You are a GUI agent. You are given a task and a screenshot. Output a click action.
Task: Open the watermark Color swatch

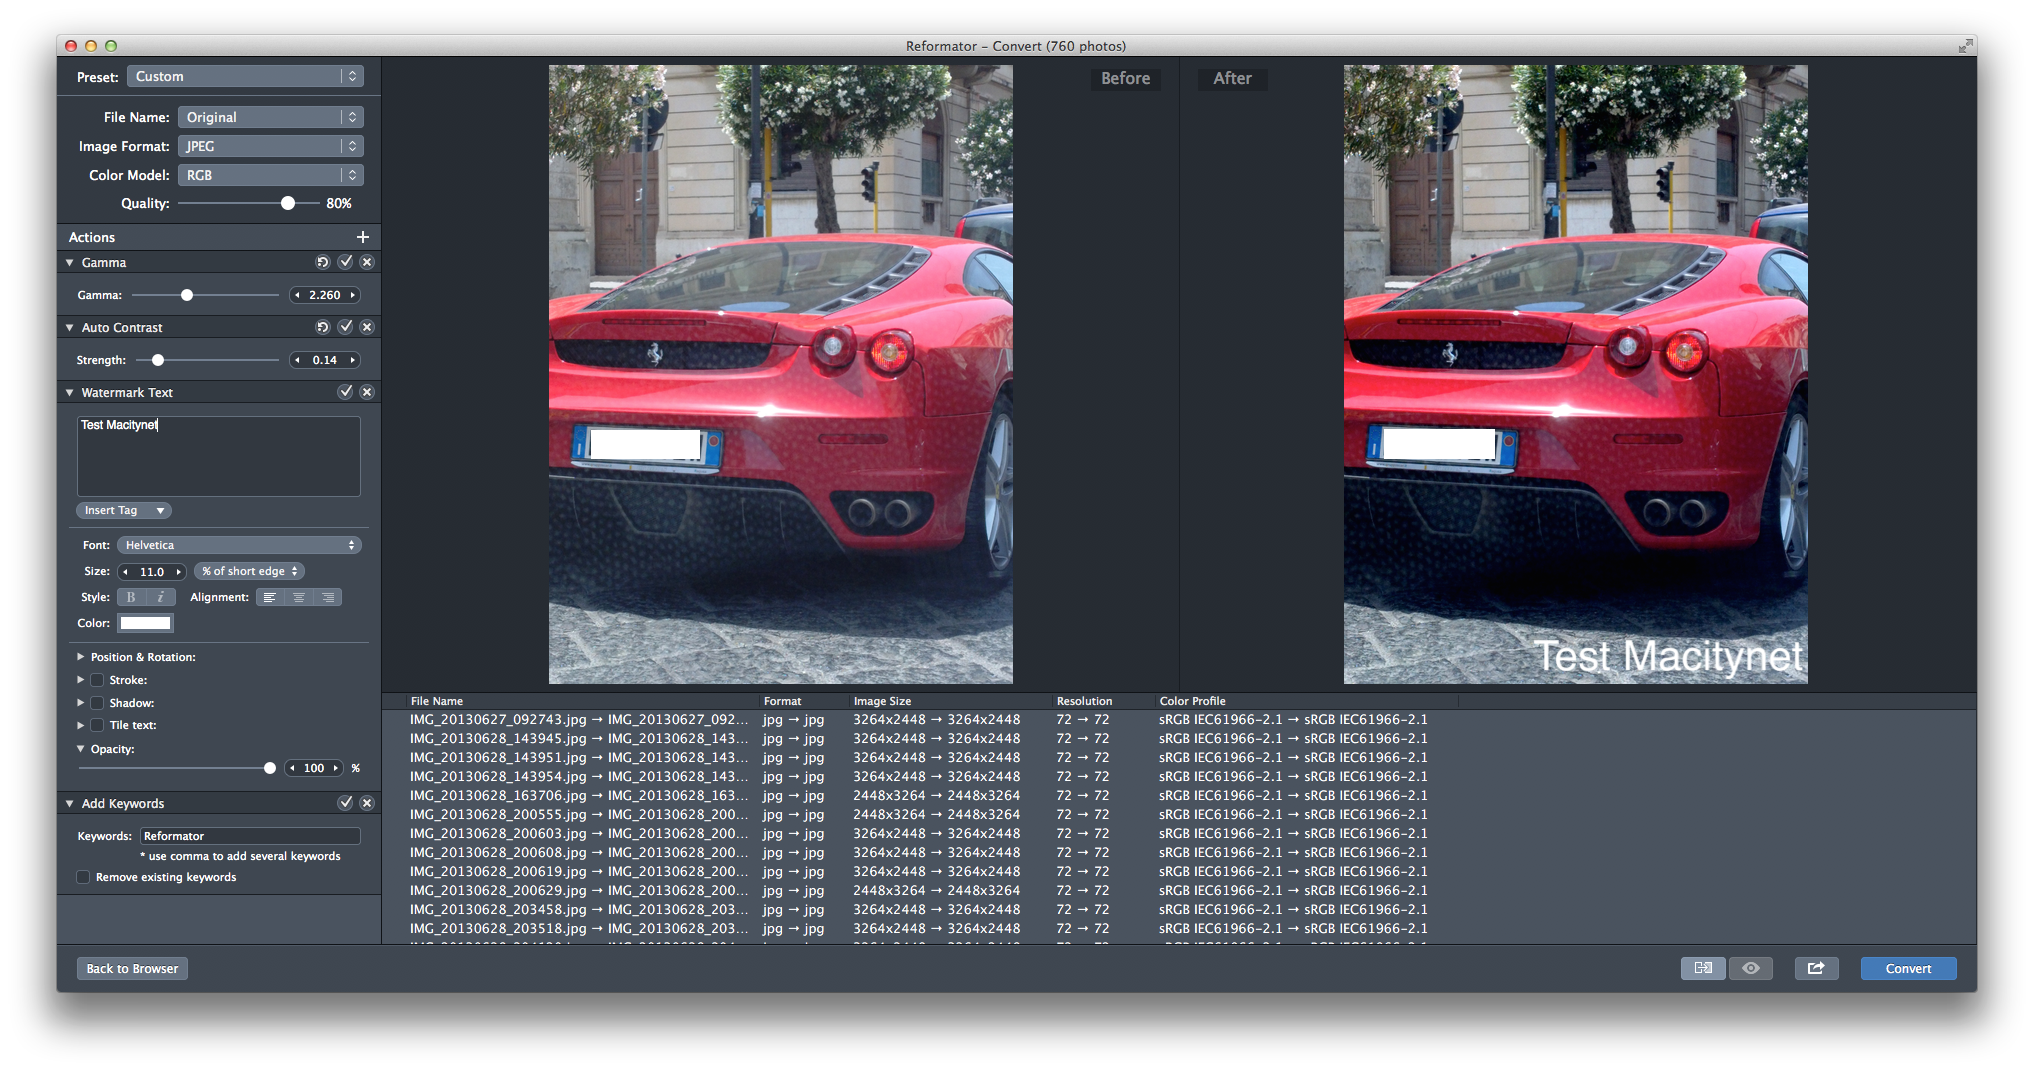click(x=146, y=623)
